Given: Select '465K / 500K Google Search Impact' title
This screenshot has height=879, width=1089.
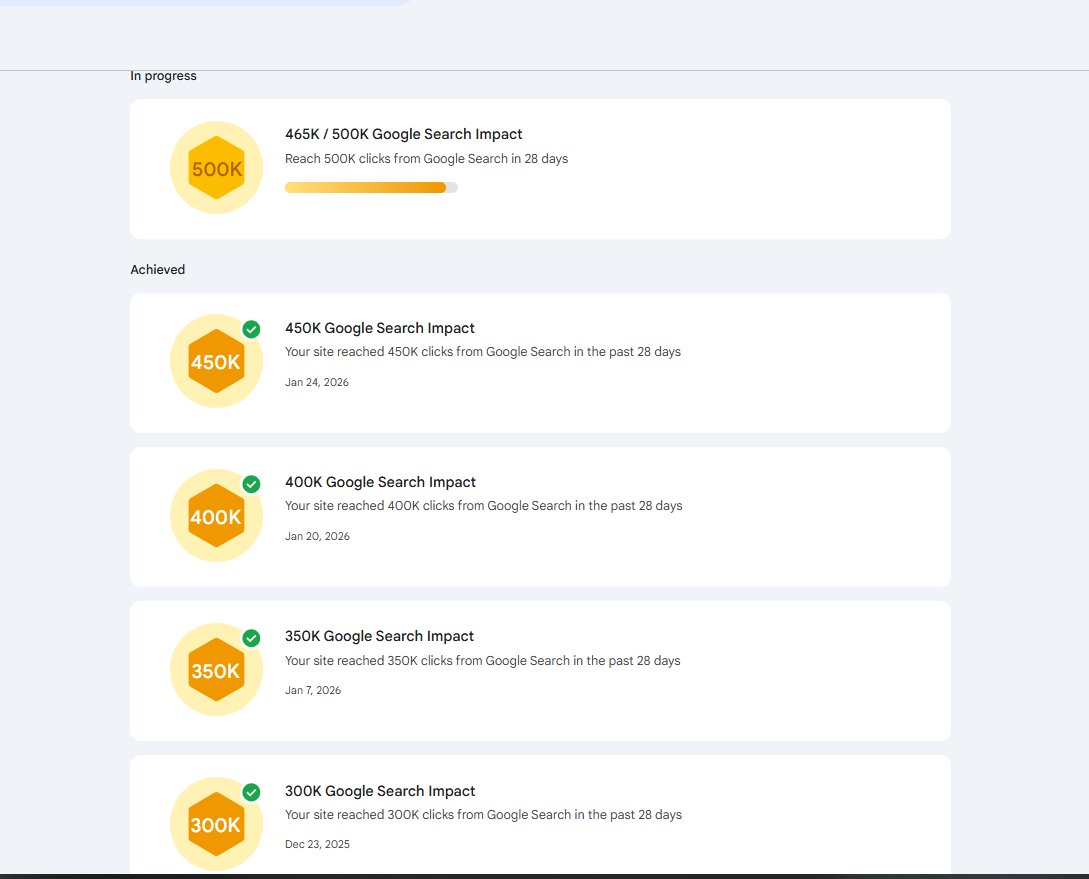Looking at the screenshot, I should pyautogui.click(x=404, y=134).
